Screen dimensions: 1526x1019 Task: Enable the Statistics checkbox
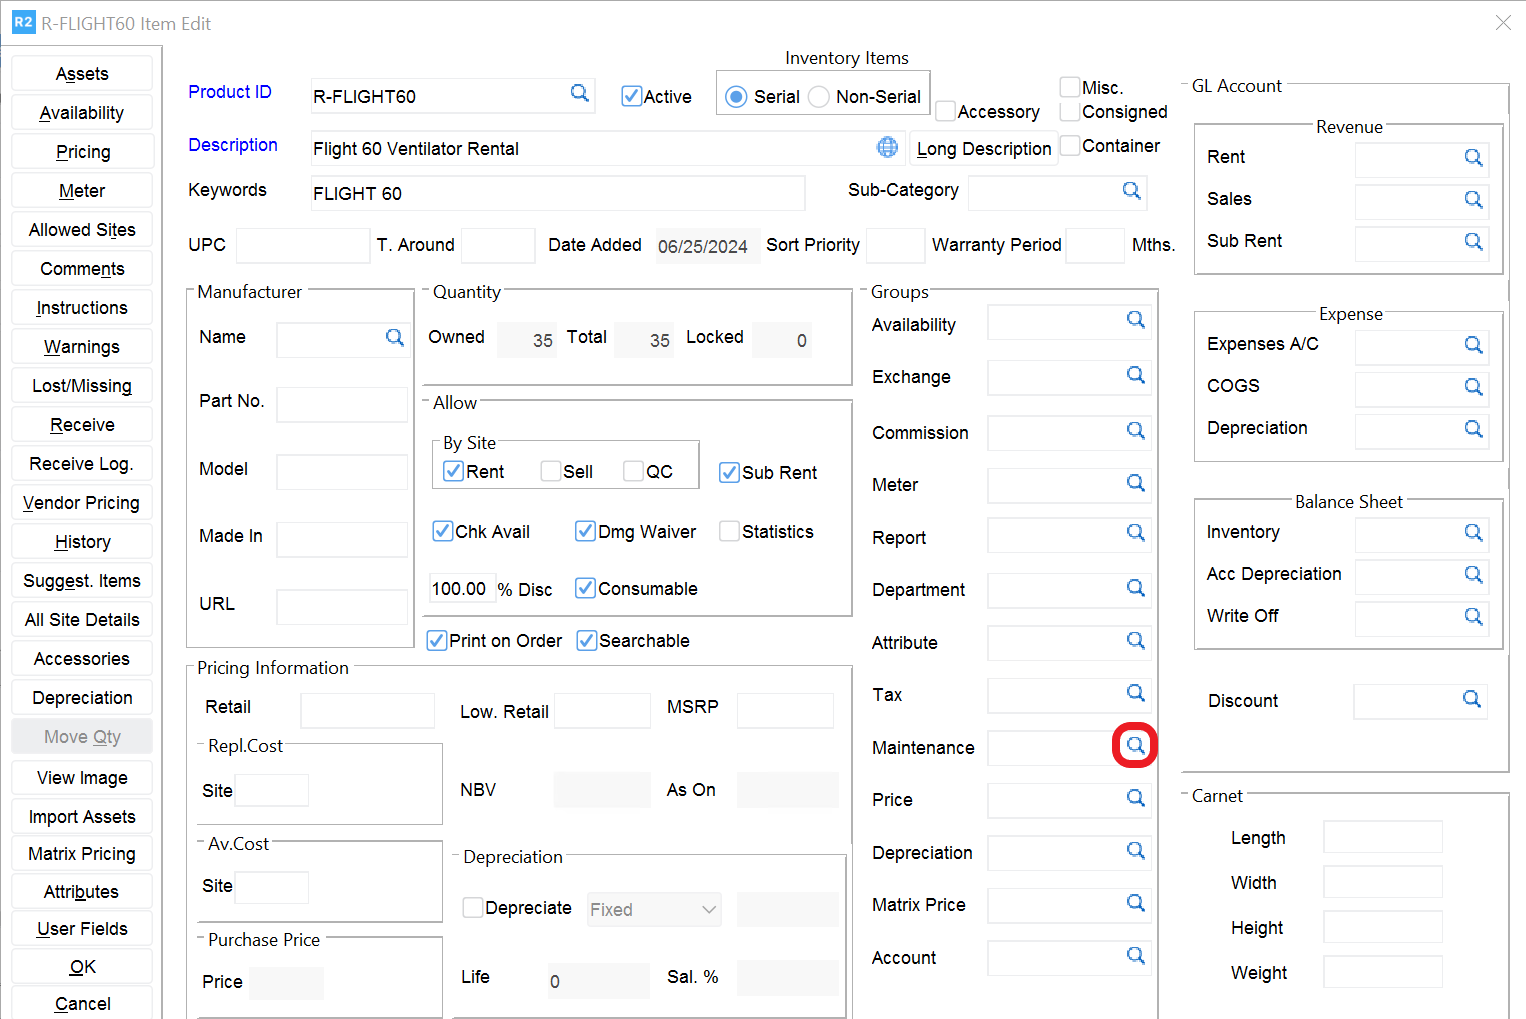point(729,531)
